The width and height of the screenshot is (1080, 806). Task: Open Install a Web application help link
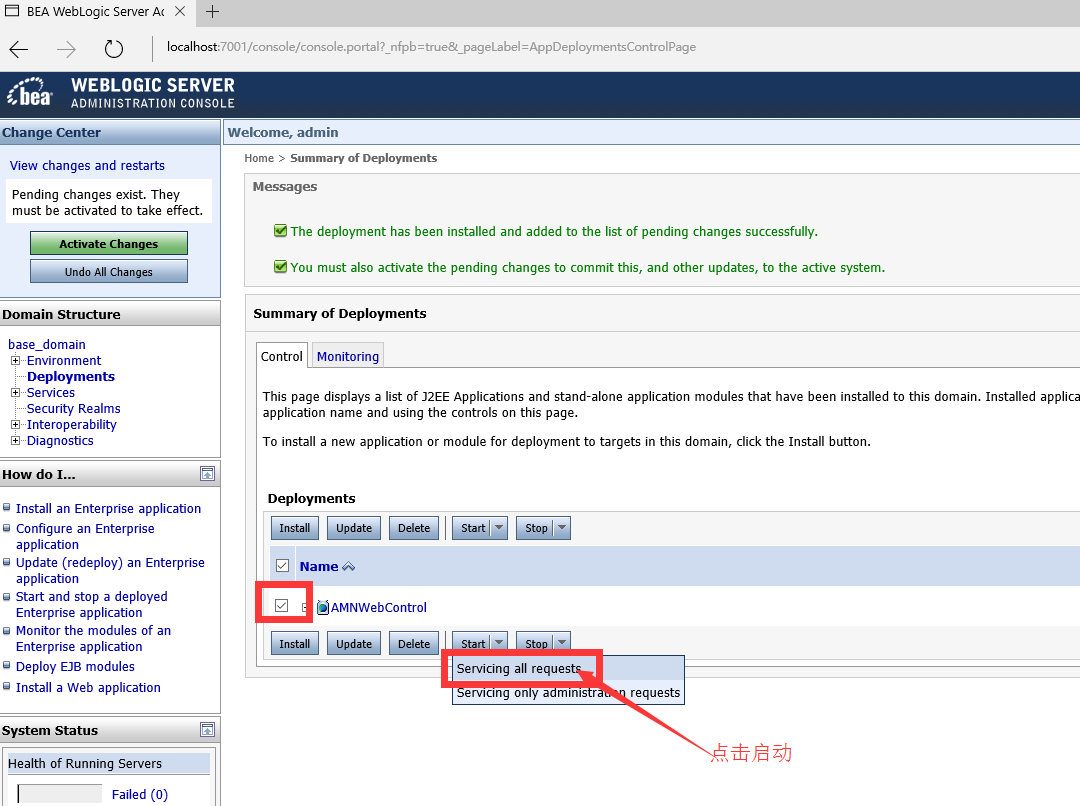coord(88,688)
